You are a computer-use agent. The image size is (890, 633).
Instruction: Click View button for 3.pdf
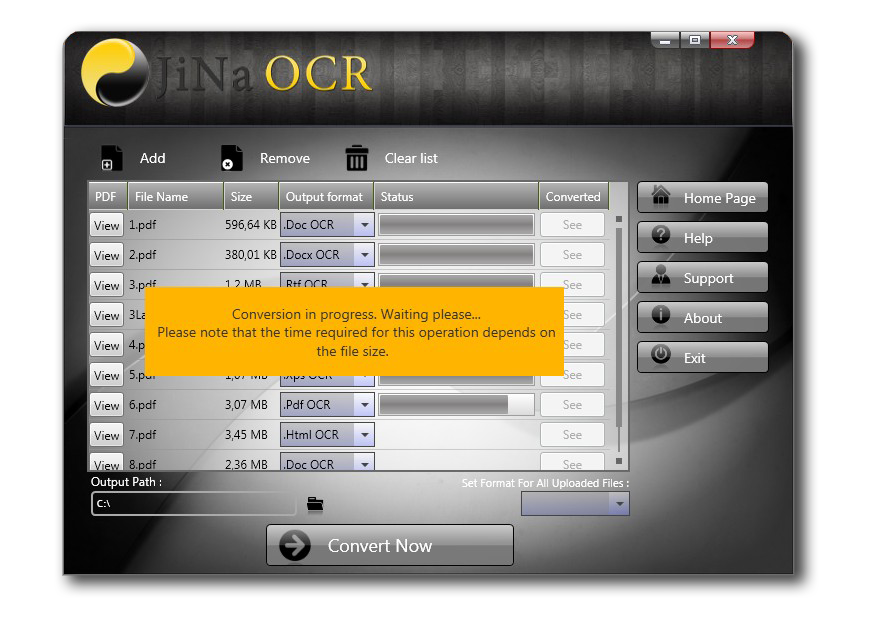coord(107,285)
